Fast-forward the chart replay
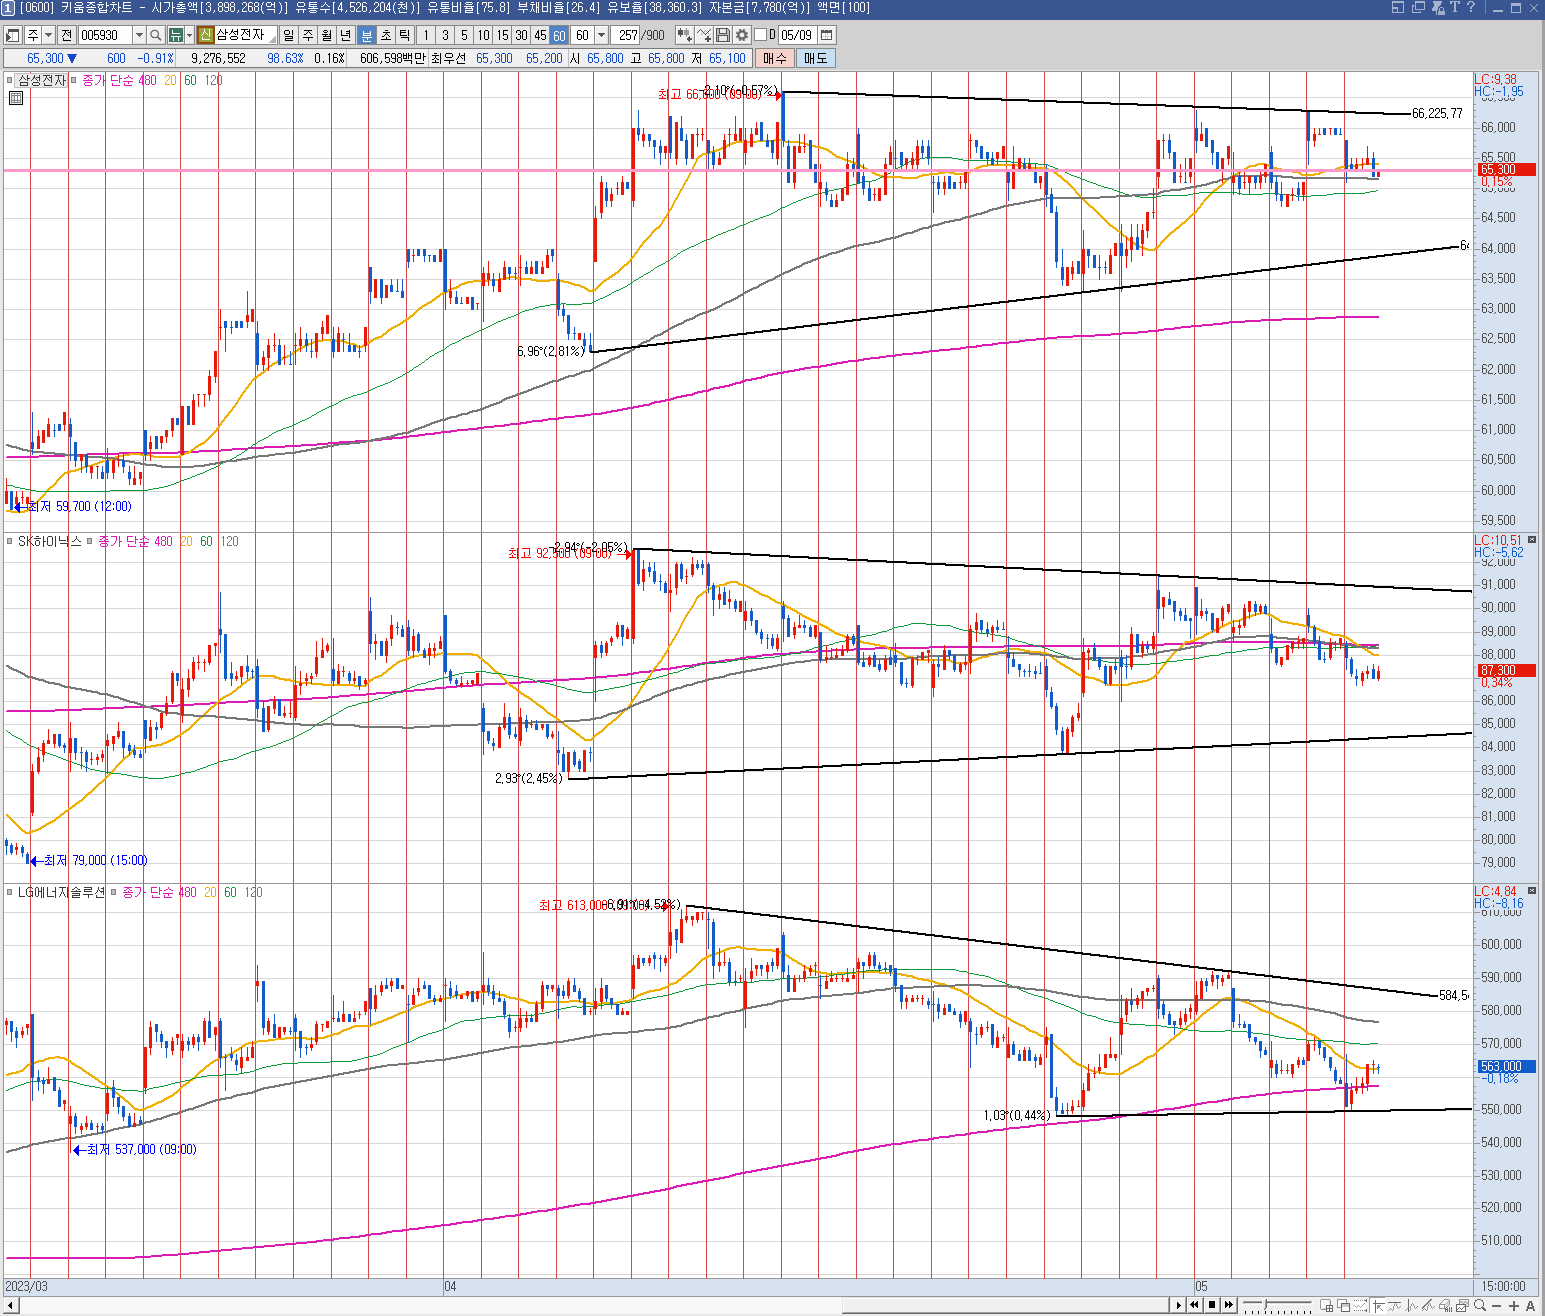The height and width of the screenshot is (1316, 1545). pos(1229,1305)
